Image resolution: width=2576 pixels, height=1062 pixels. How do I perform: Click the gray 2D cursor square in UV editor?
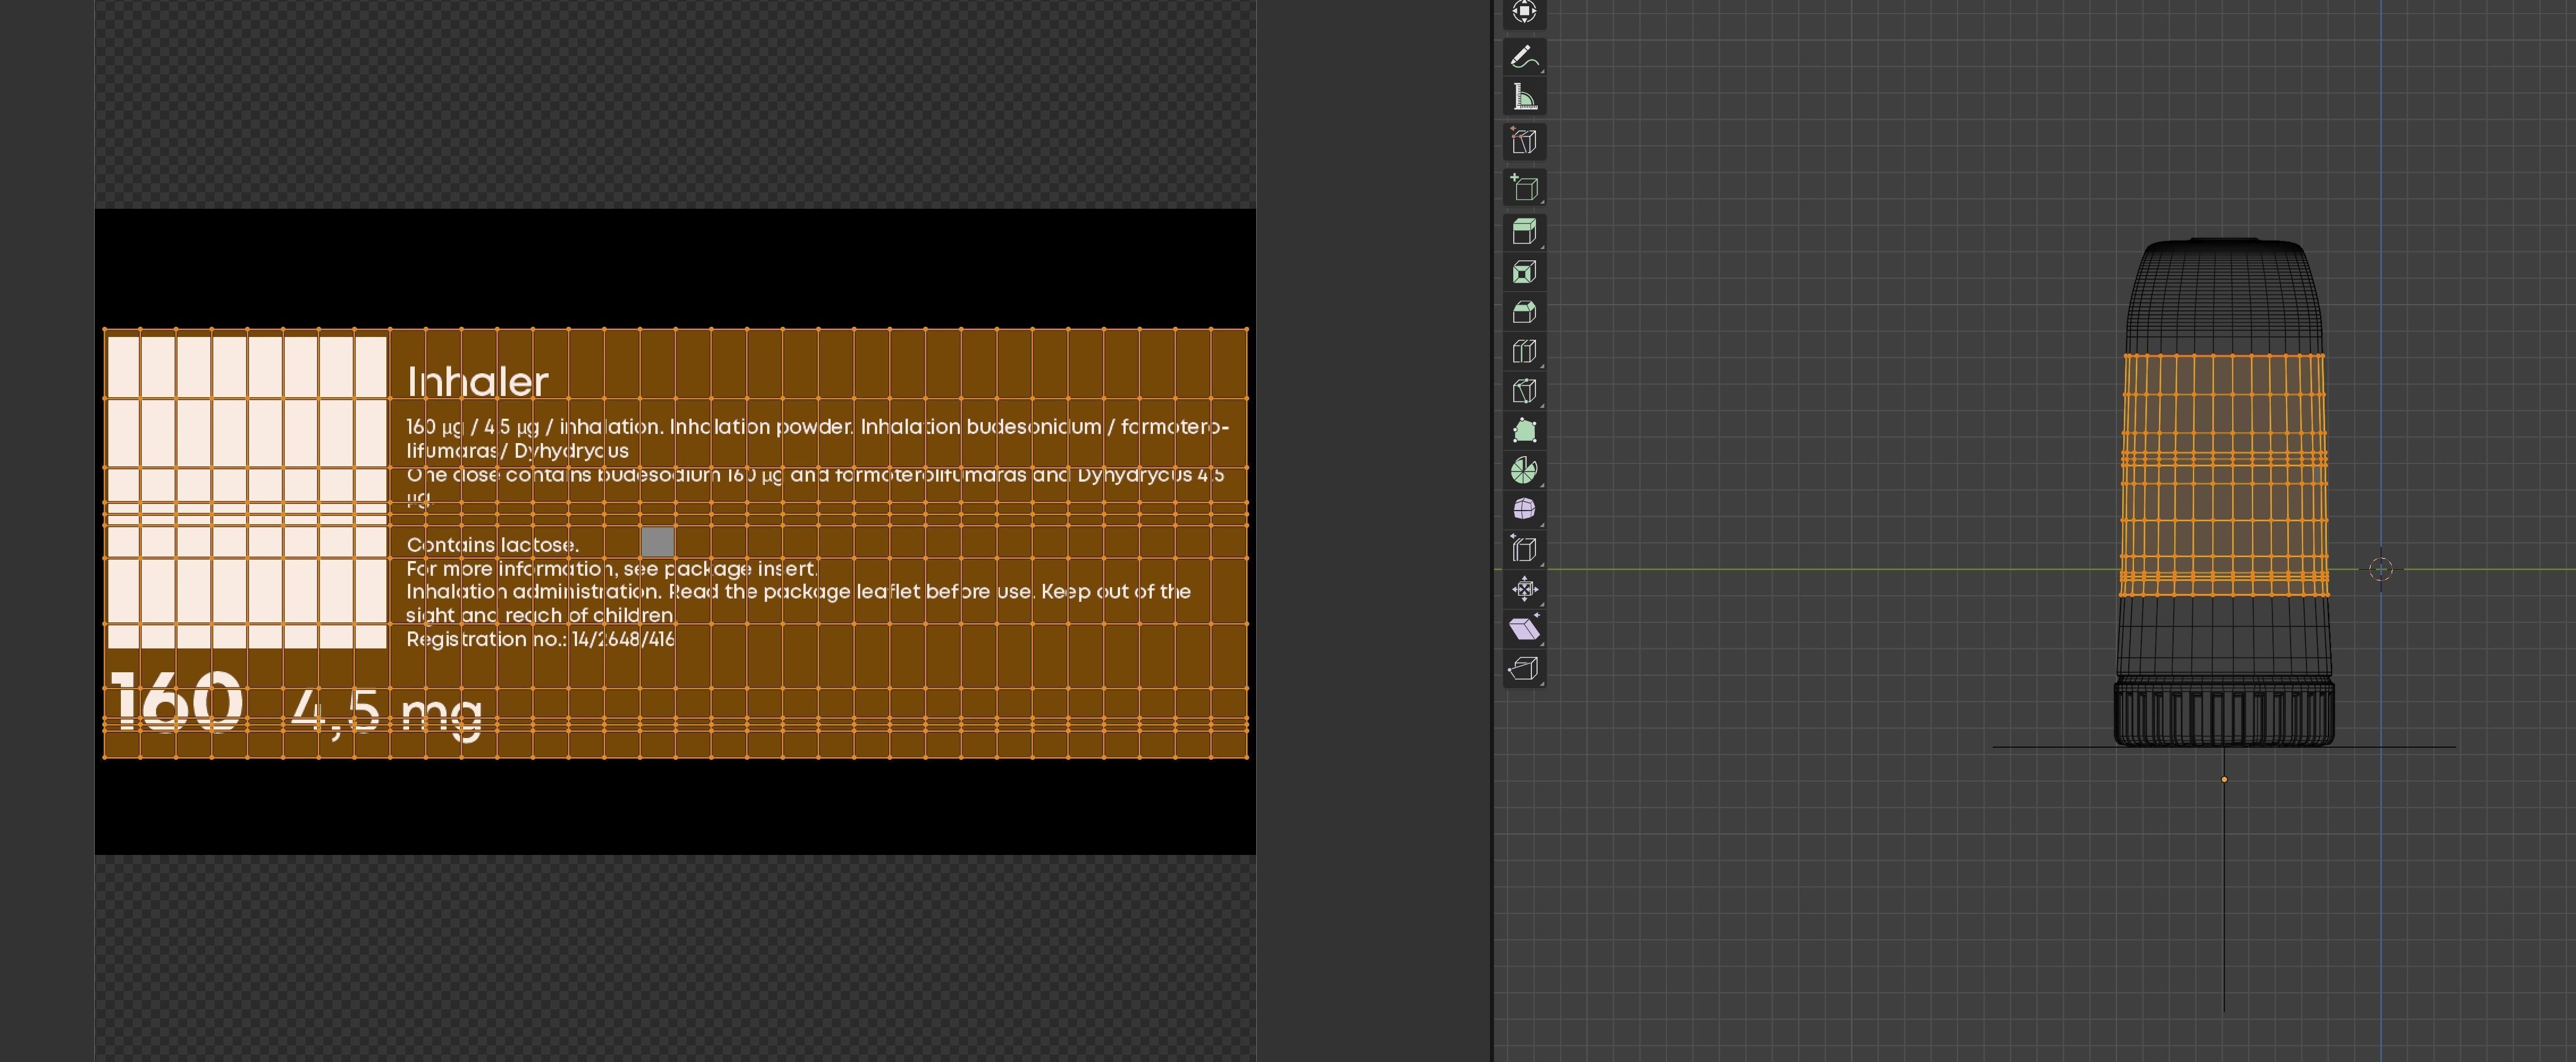coord(657,542)
